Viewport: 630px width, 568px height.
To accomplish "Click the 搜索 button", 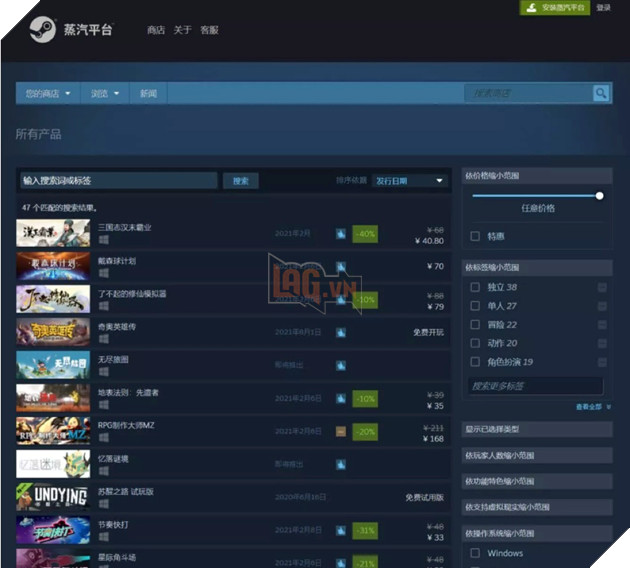I will point(241,181).
